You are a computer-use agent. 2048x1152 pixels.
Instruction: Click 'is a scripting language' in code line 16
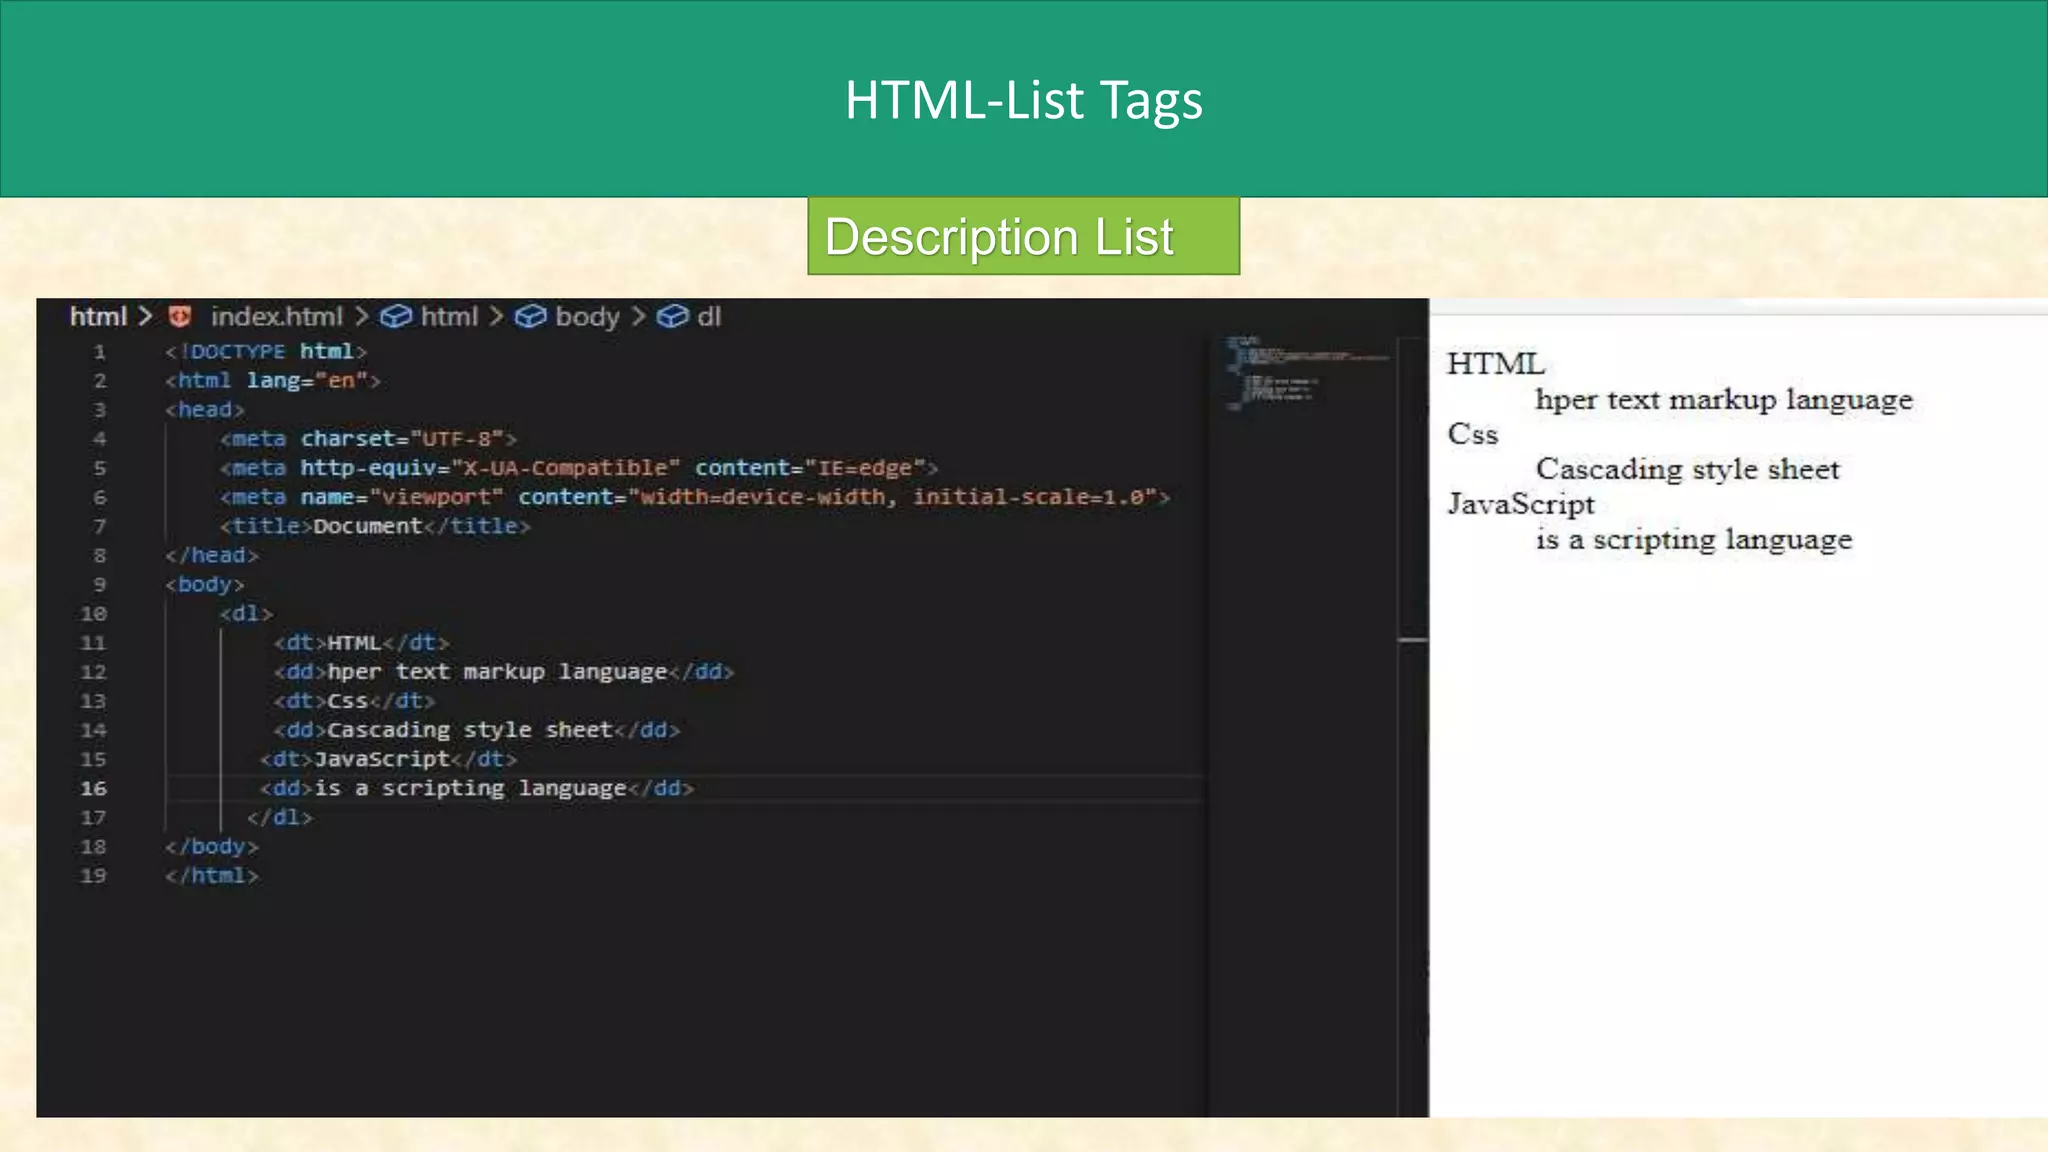[470, 789]
